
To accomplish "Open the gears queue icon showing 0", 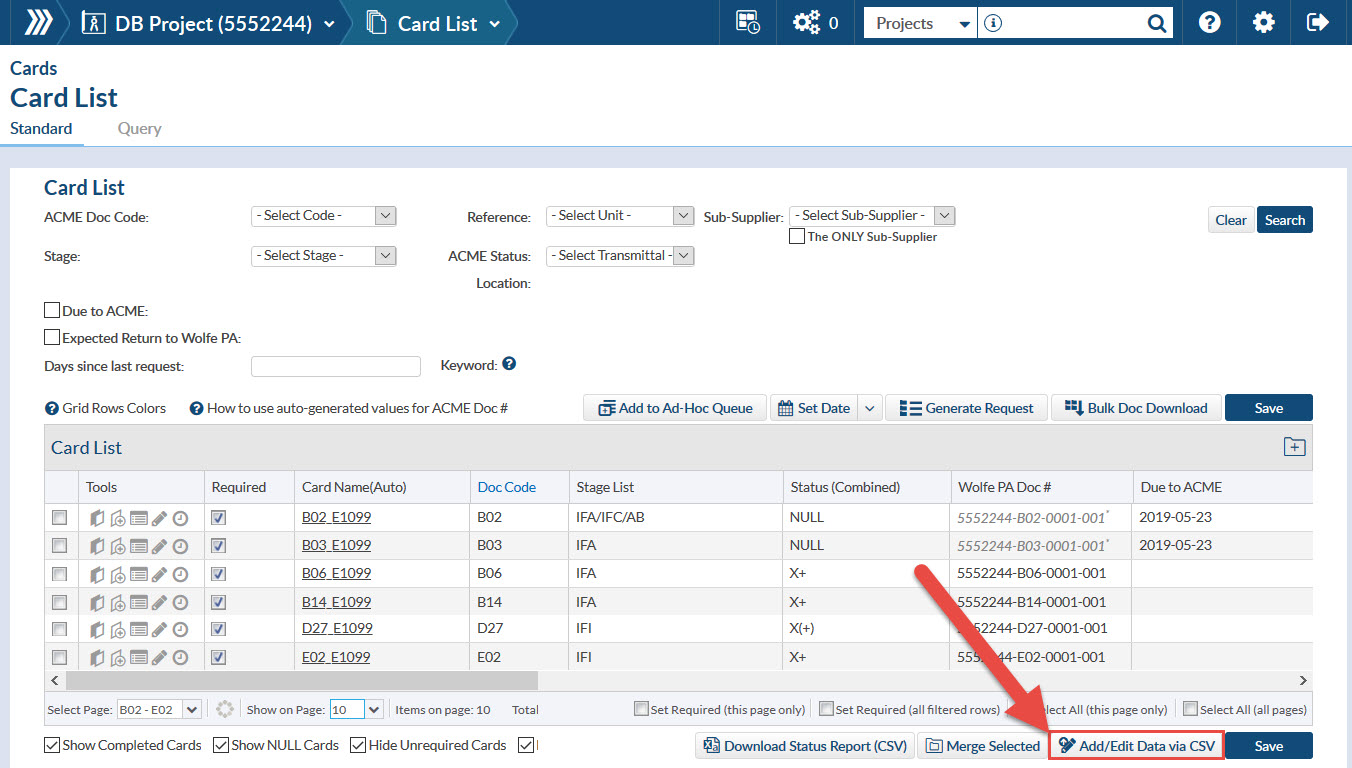I will [806, 22].
